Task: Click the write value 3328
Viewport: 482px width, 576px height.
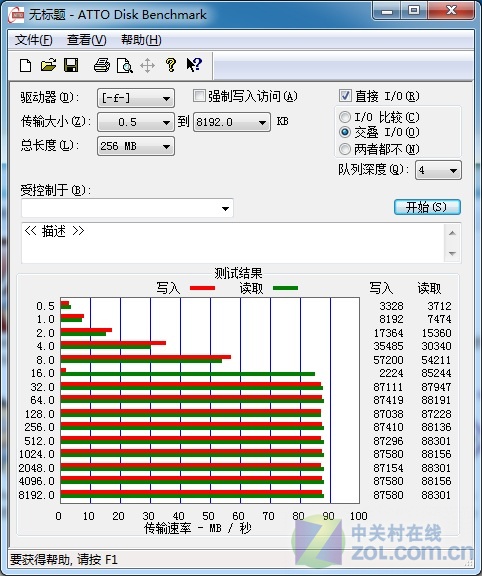Action: [391, 306]
